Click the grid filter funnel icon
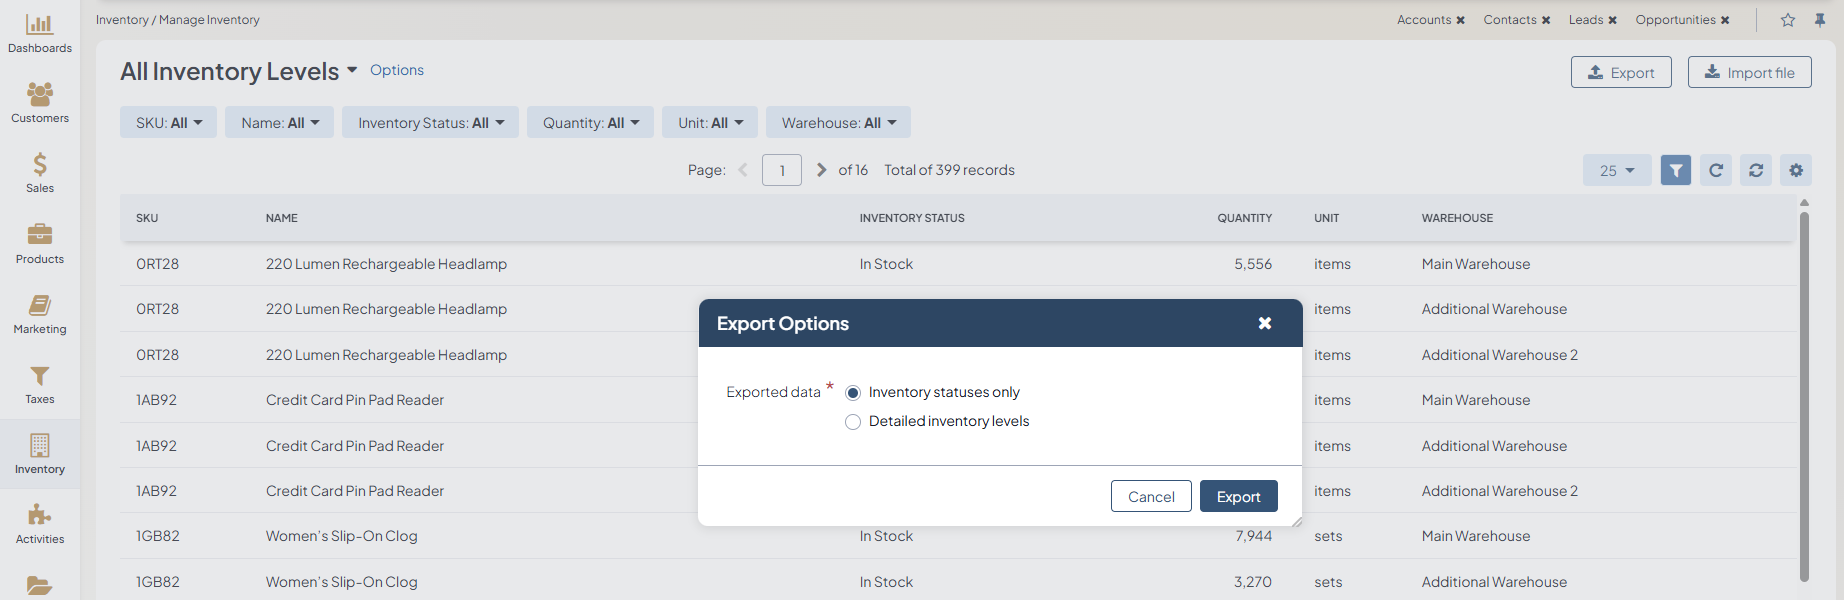 coord(1675,170)
